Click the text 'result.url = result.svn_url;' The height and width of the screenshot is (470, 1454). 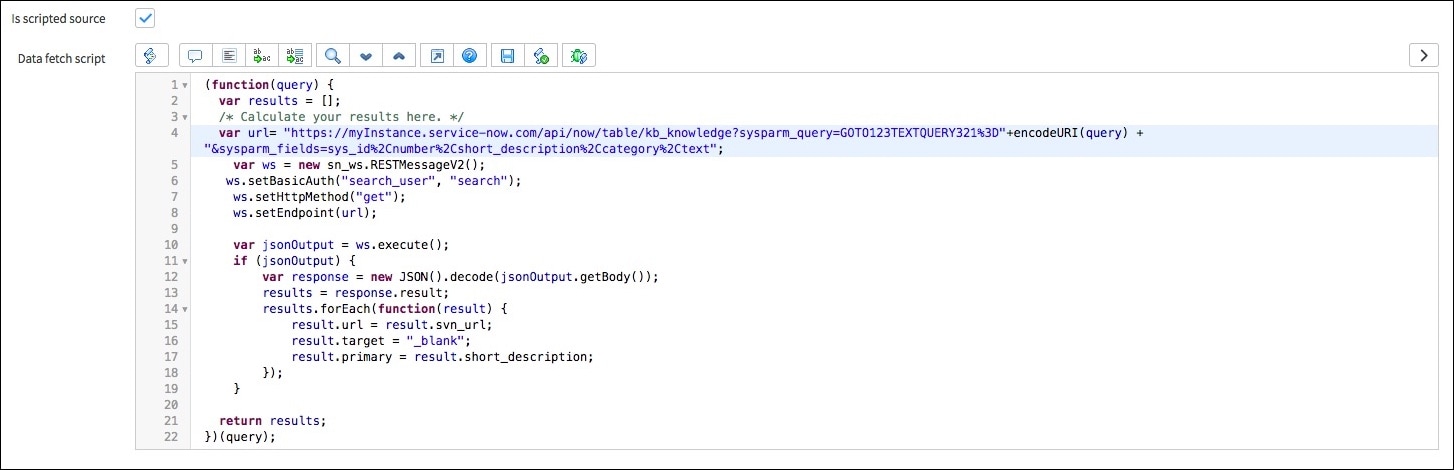pos(393,324)
